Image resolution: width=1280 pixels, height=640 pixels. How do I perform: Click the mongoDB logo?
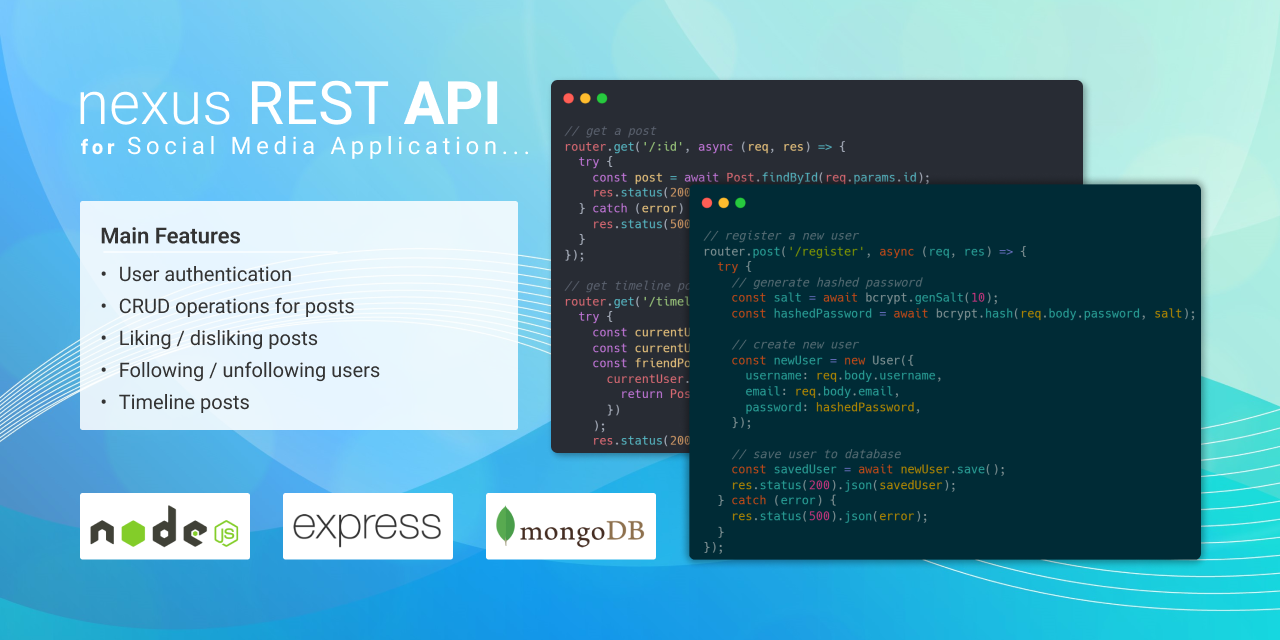[x=571, y=526]
